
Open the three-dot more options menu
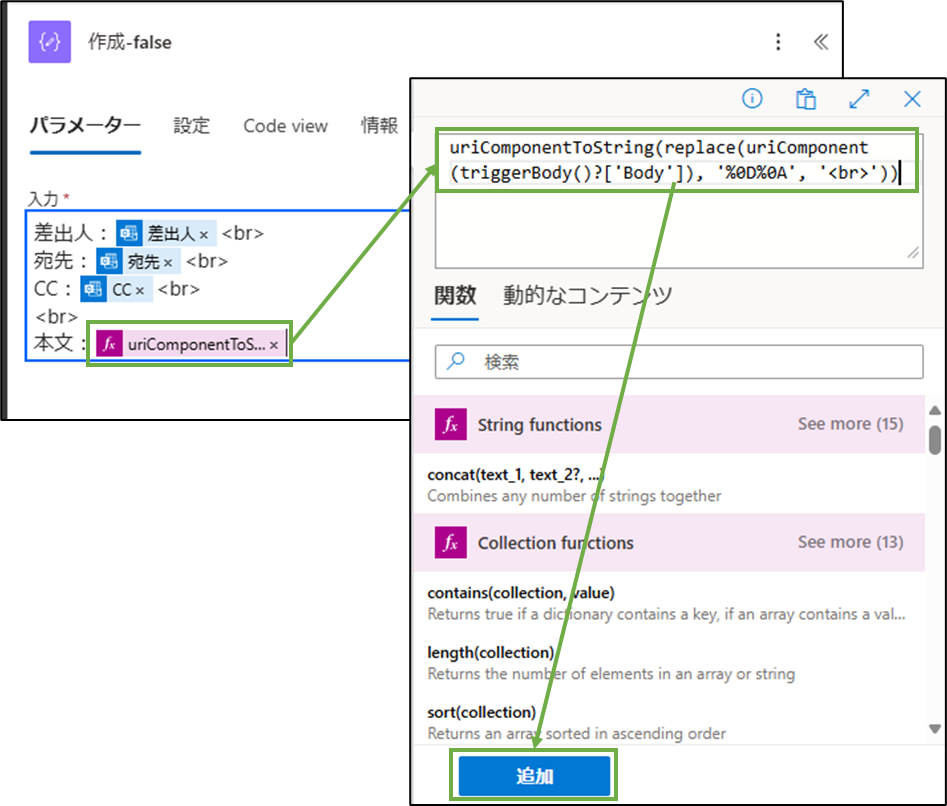778,42
